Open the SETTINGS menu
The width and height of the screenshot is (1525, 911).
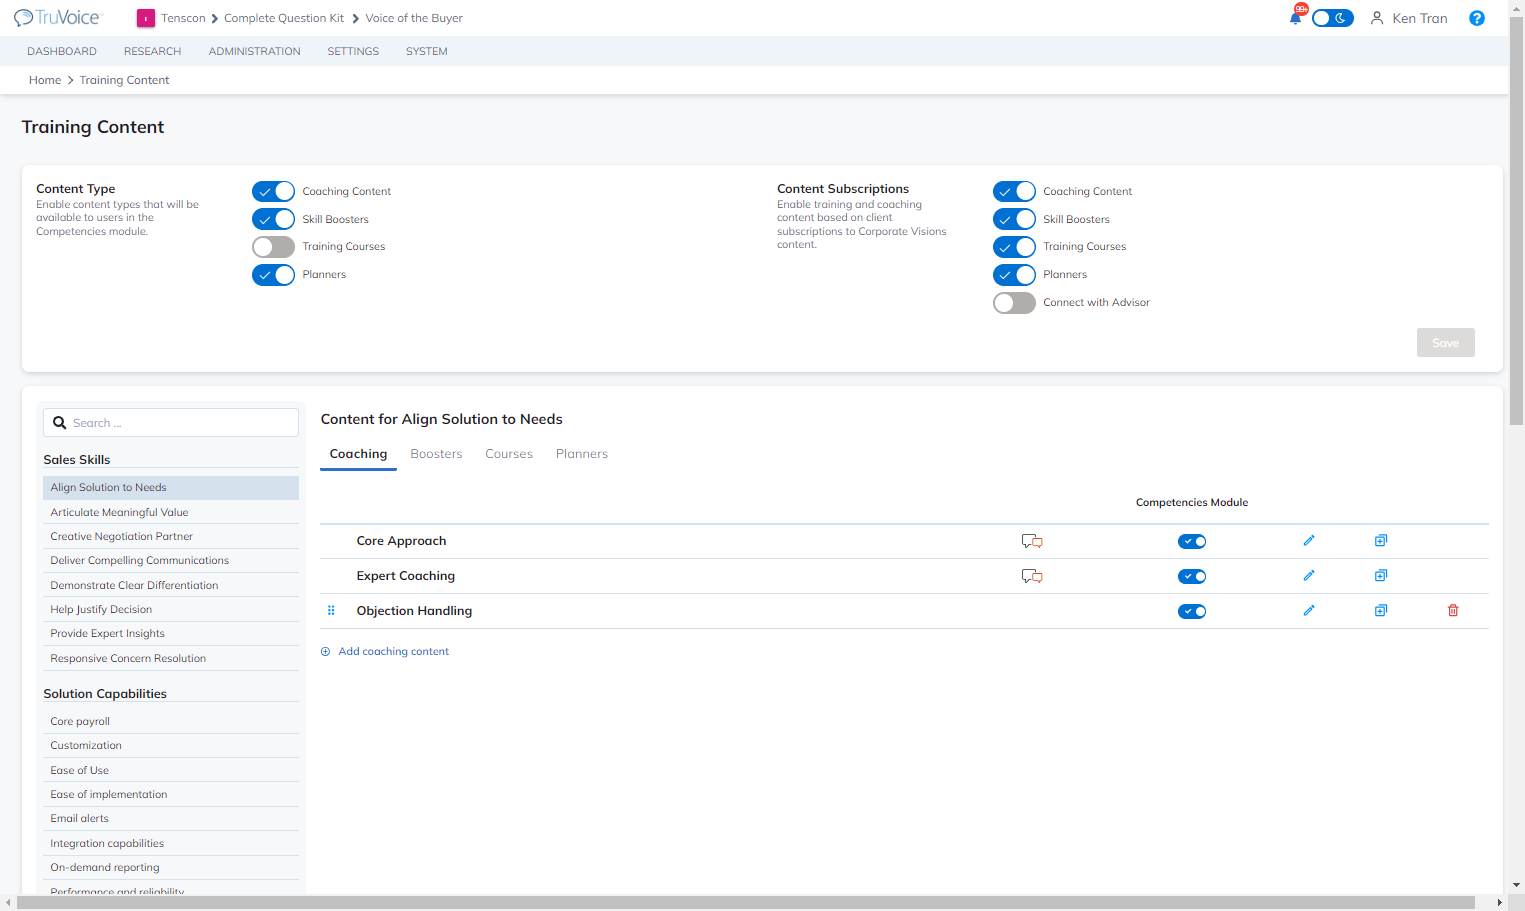click(353, 51)
